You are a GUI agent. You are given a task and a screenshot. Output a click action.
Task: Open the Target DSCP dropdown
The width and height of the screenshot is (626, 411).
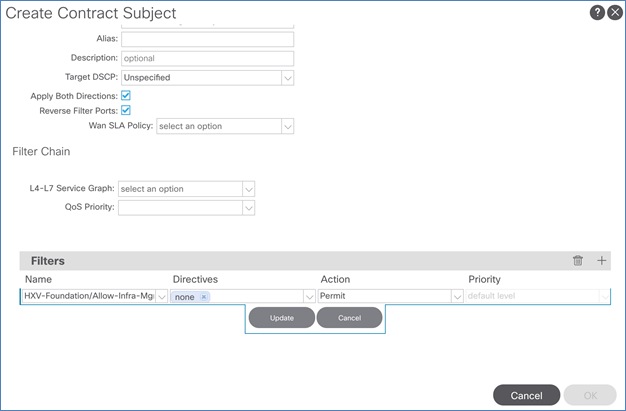point(287,77)
